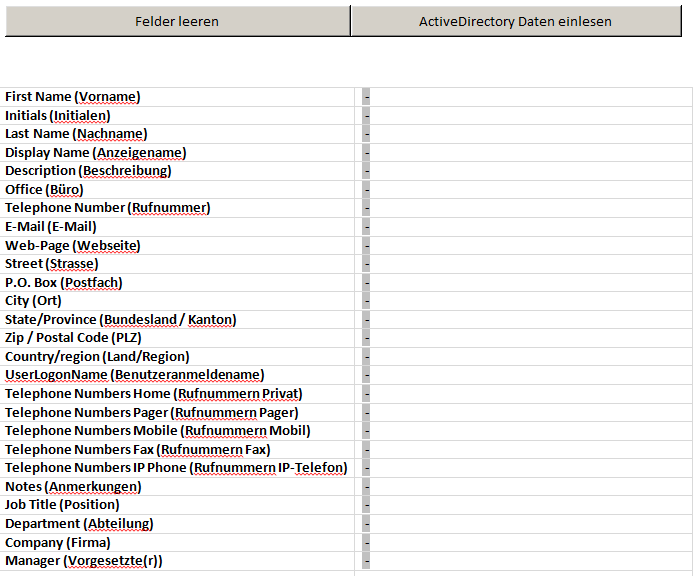The image size is (696, 576).
Task: Click the 'Felder leeren' button
Action: 177,21
